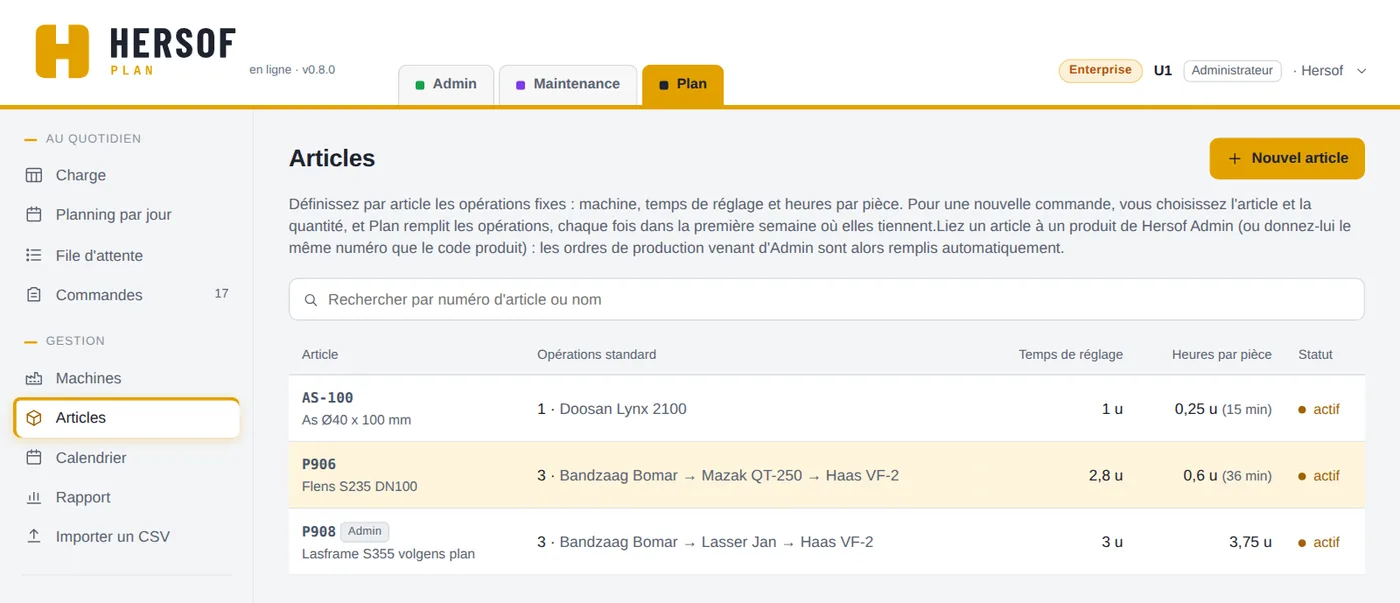Image resolution: width=1400 pixels, height=603 pixels.
Task: Open Planning par jour page
Action: pyautogui.click(x=127, y=215)
